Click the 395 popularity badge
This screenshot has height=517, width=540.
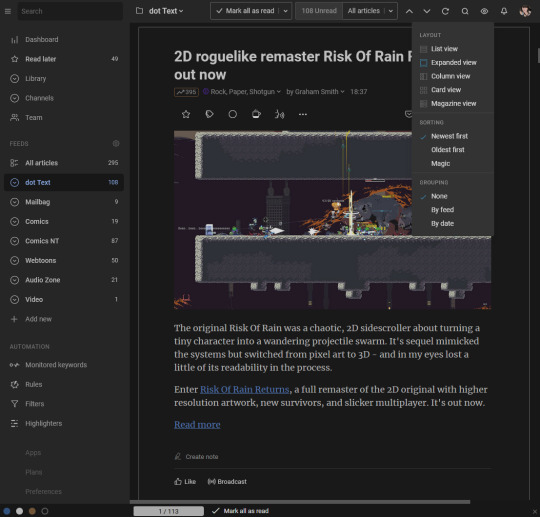point(186,92)
